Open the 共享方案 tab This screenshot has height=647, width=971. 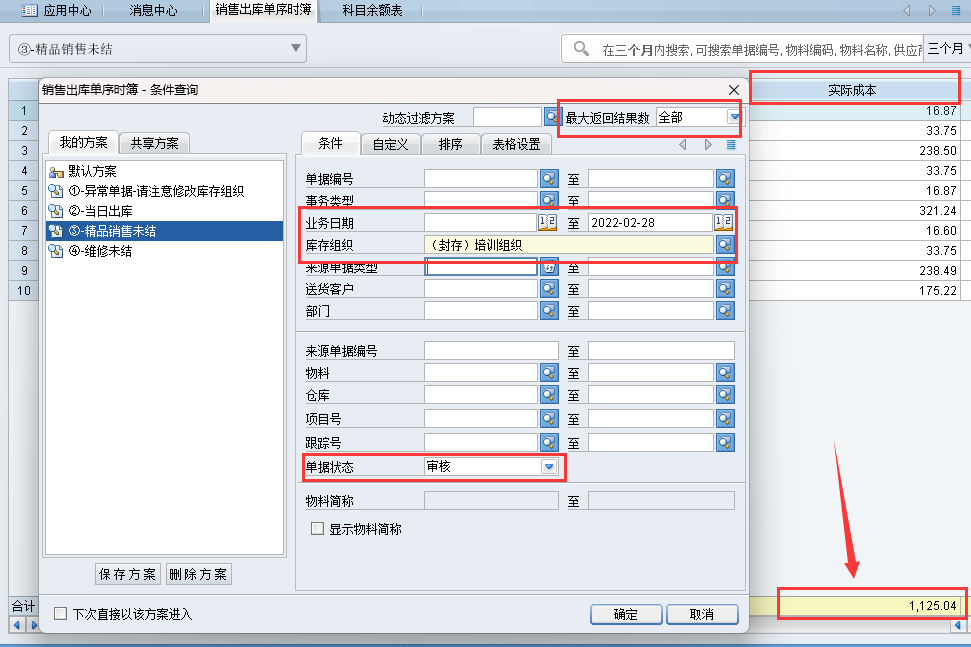tap(154, 143)
